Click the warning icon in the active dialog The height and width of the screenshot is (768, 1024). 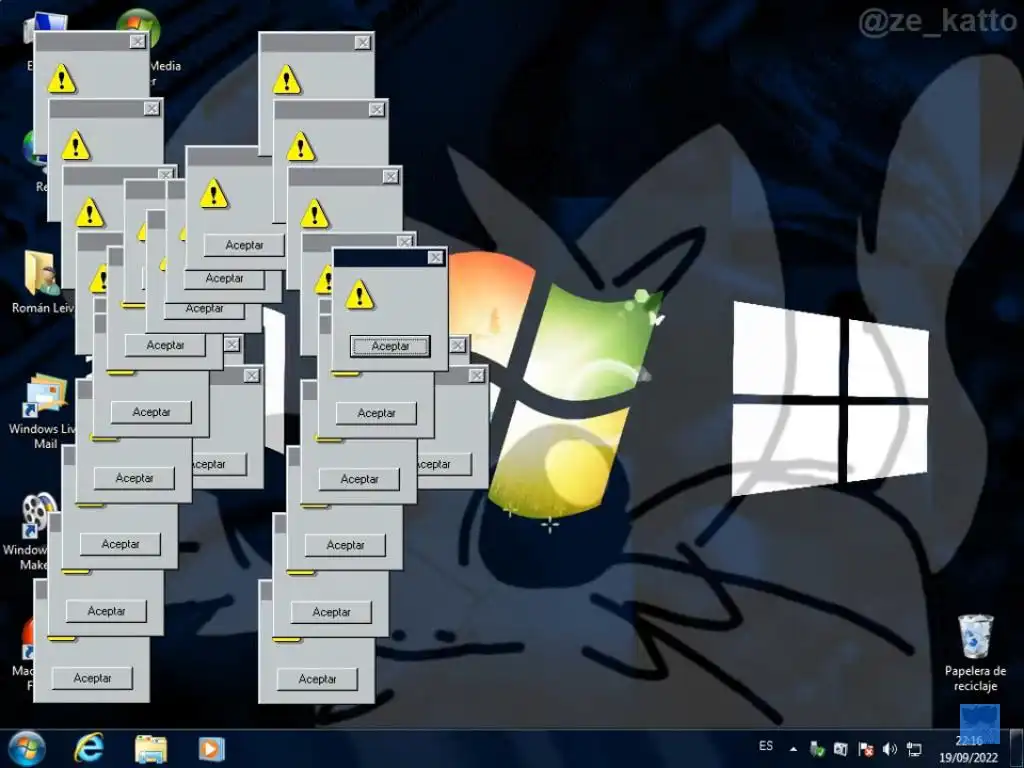point(360,295)
